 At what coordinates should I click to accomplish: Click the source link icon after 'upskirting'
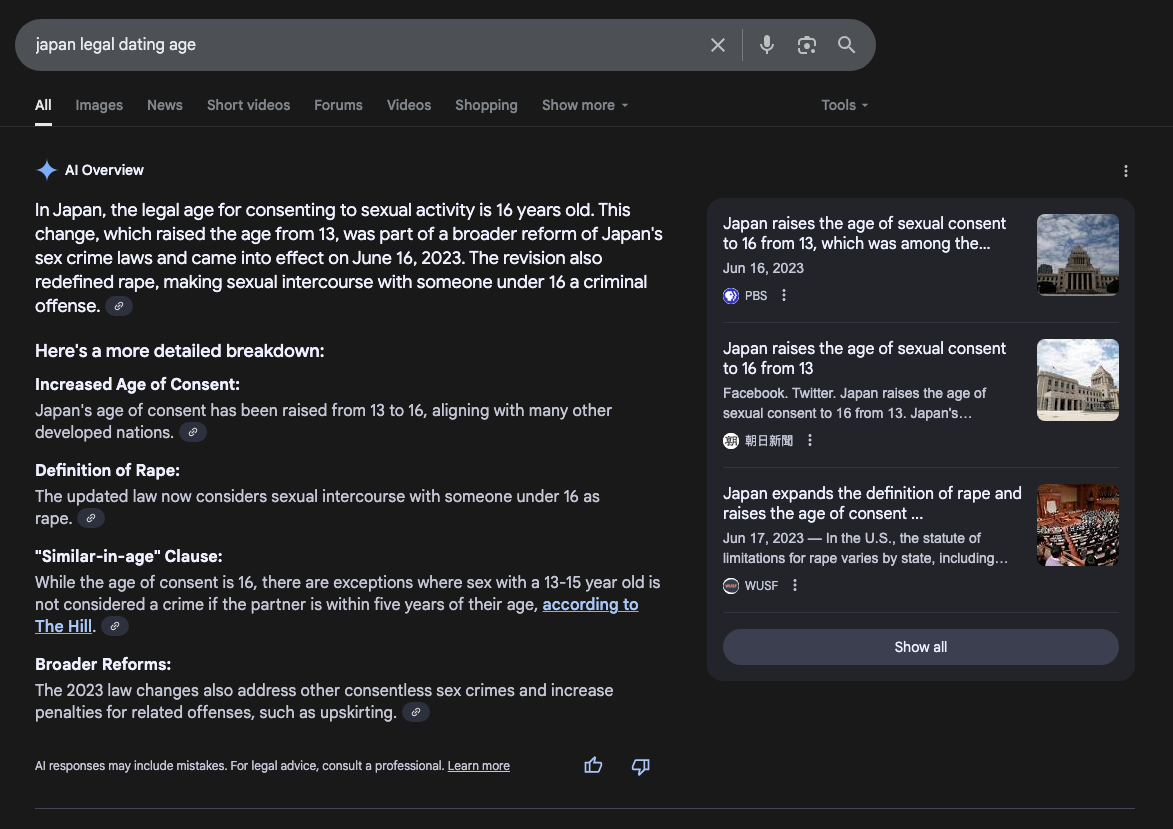point(416,712)
